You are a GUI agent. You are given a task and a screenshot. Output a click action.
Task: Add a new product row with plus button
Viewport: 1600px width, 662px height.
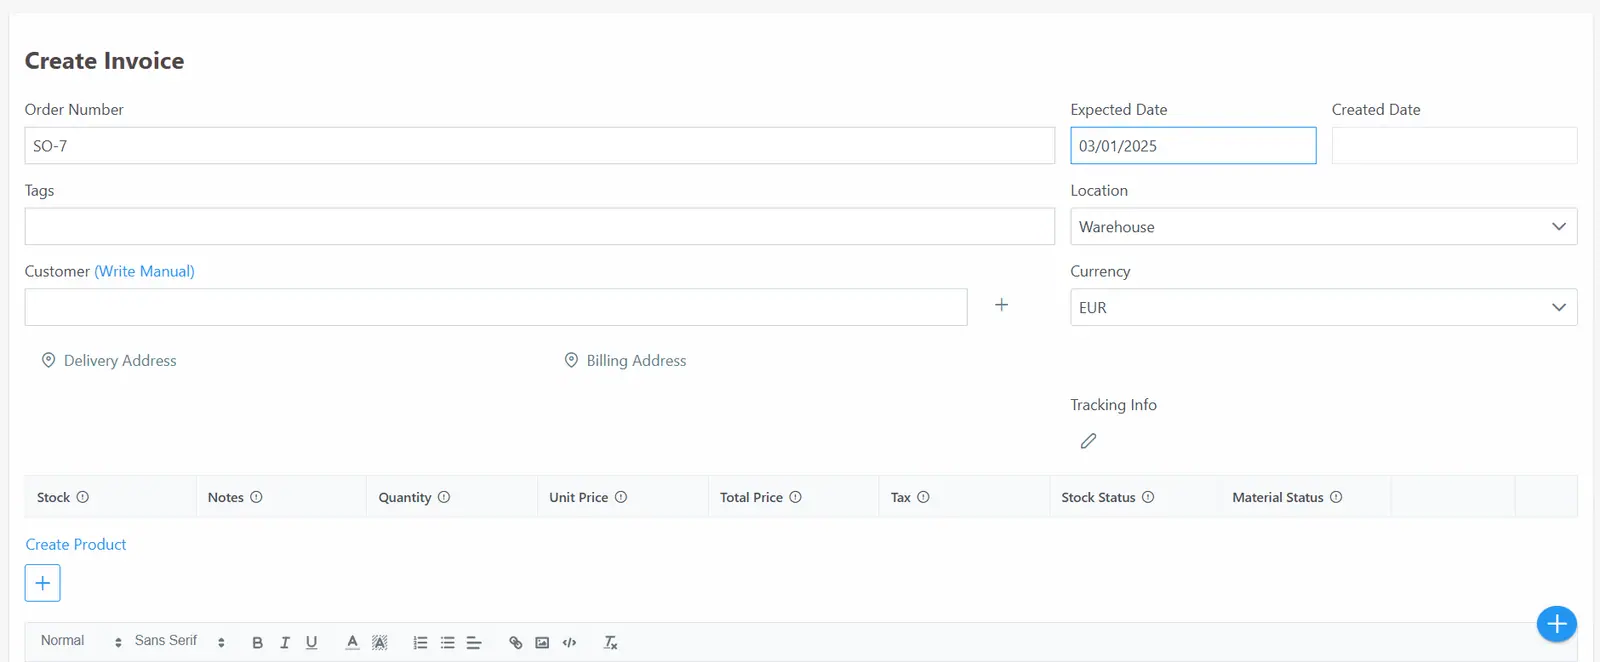click(43, 583)
